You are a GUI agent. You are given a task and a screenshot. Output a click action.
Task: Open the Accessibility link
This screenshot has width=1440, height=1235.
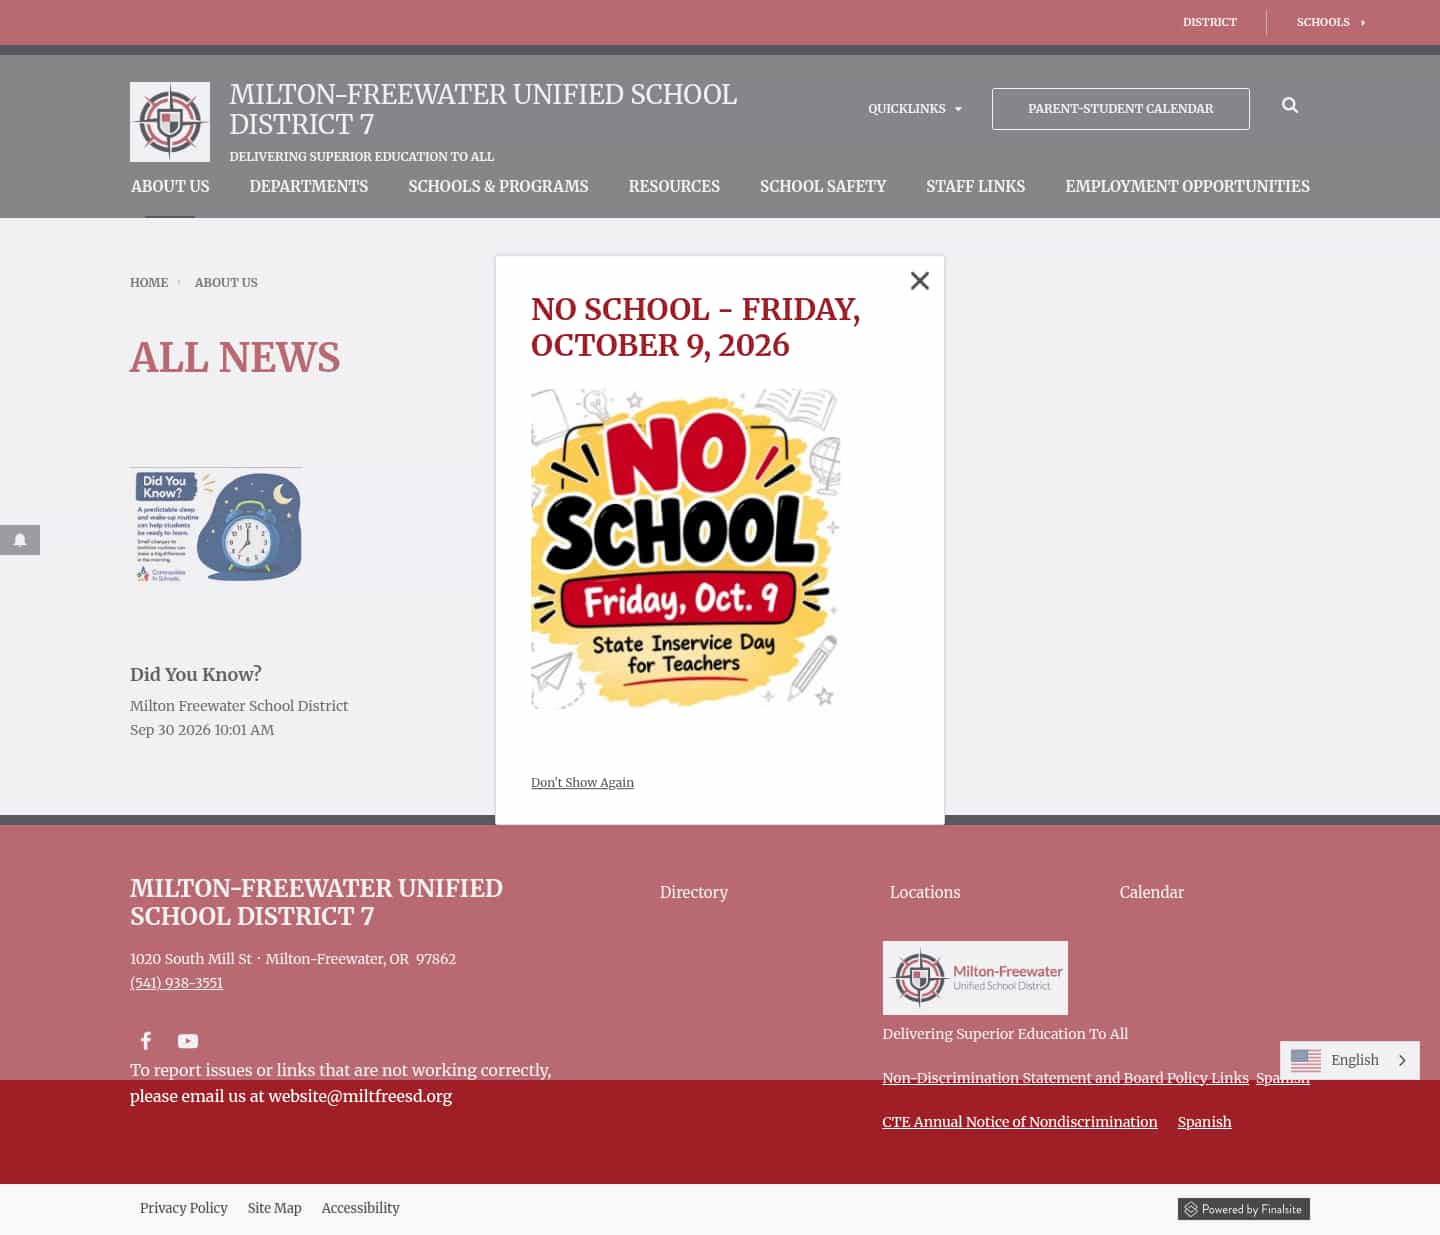(x=360, y=1208)
